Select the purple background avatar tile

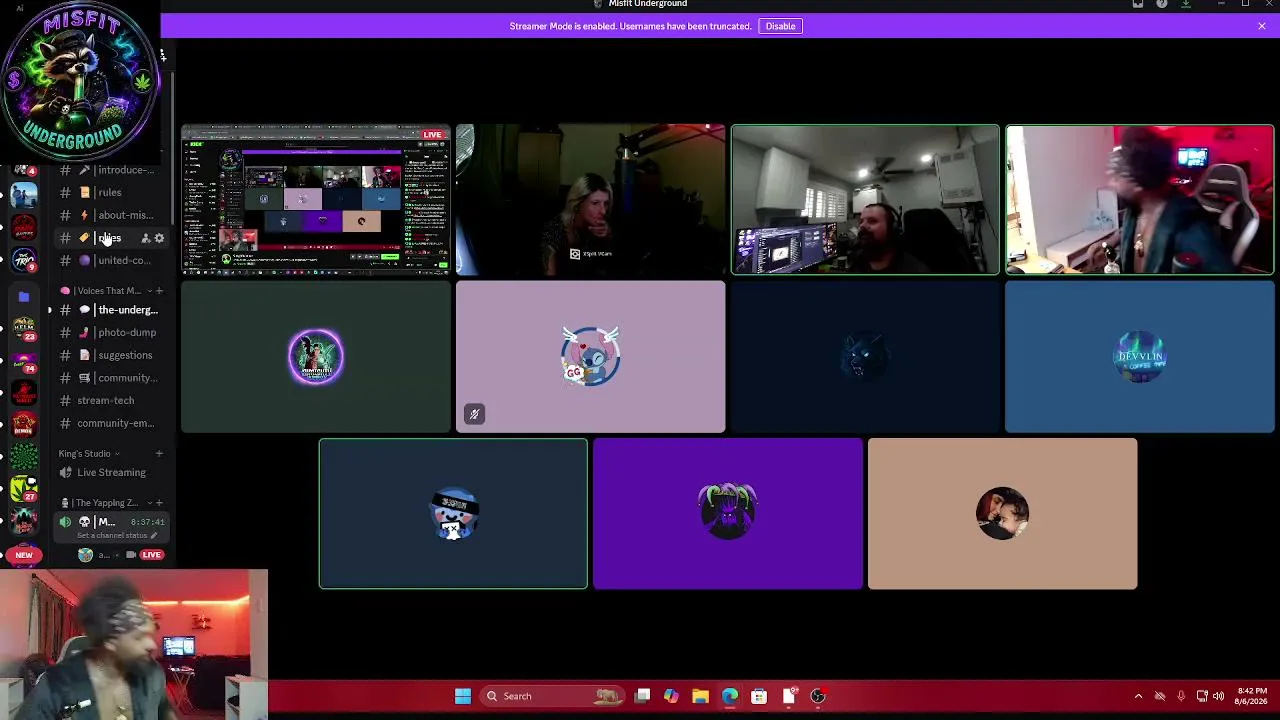pos(727,513)
